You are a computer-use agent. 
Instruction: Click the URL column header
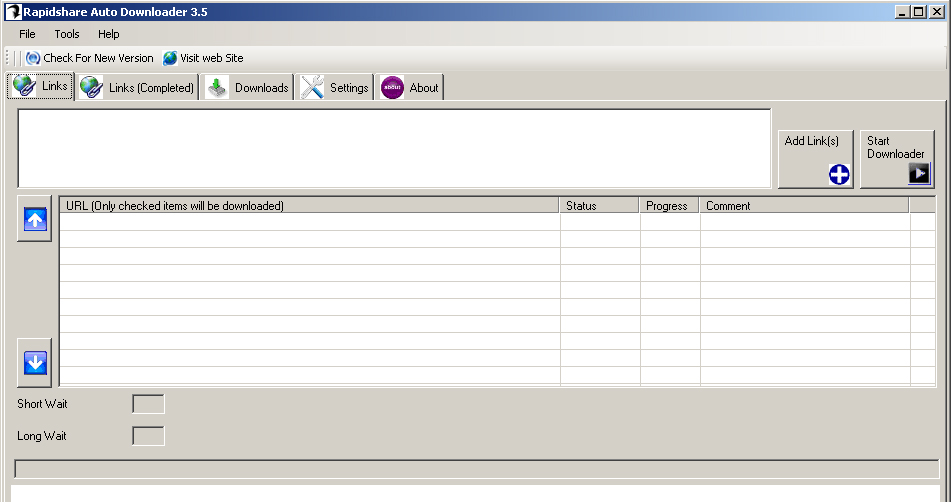(309, 206)
